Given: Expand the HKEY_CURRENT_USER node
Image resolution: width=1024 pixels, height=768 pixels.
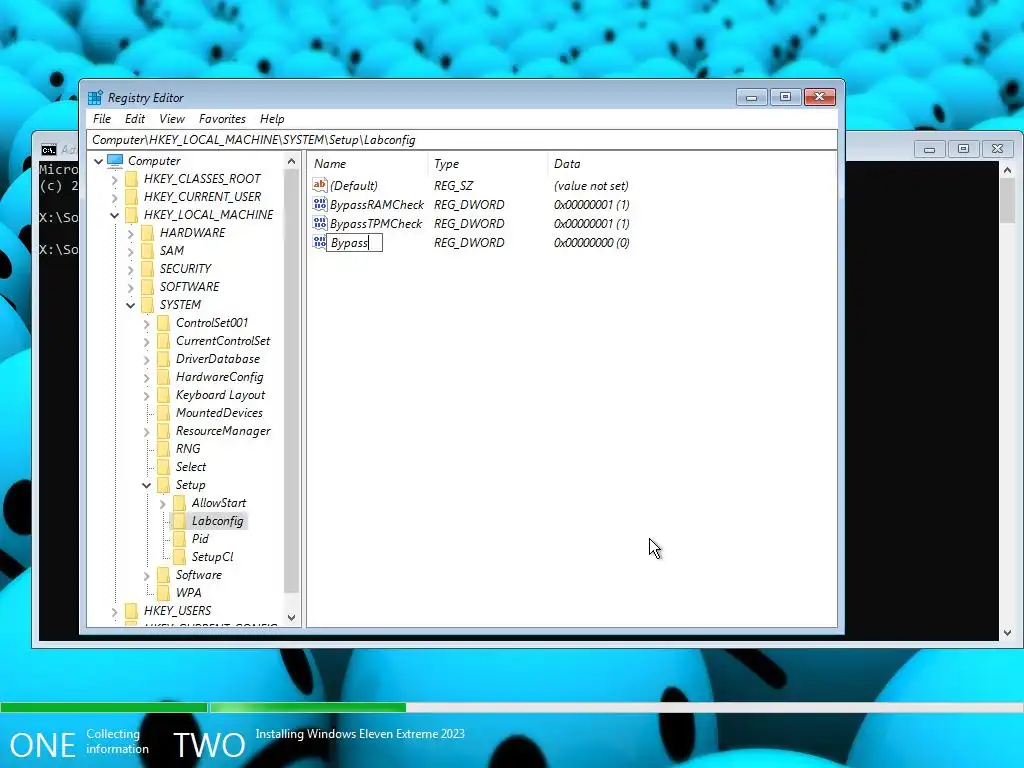Looking at the screenshot, I should click(115, 197).
